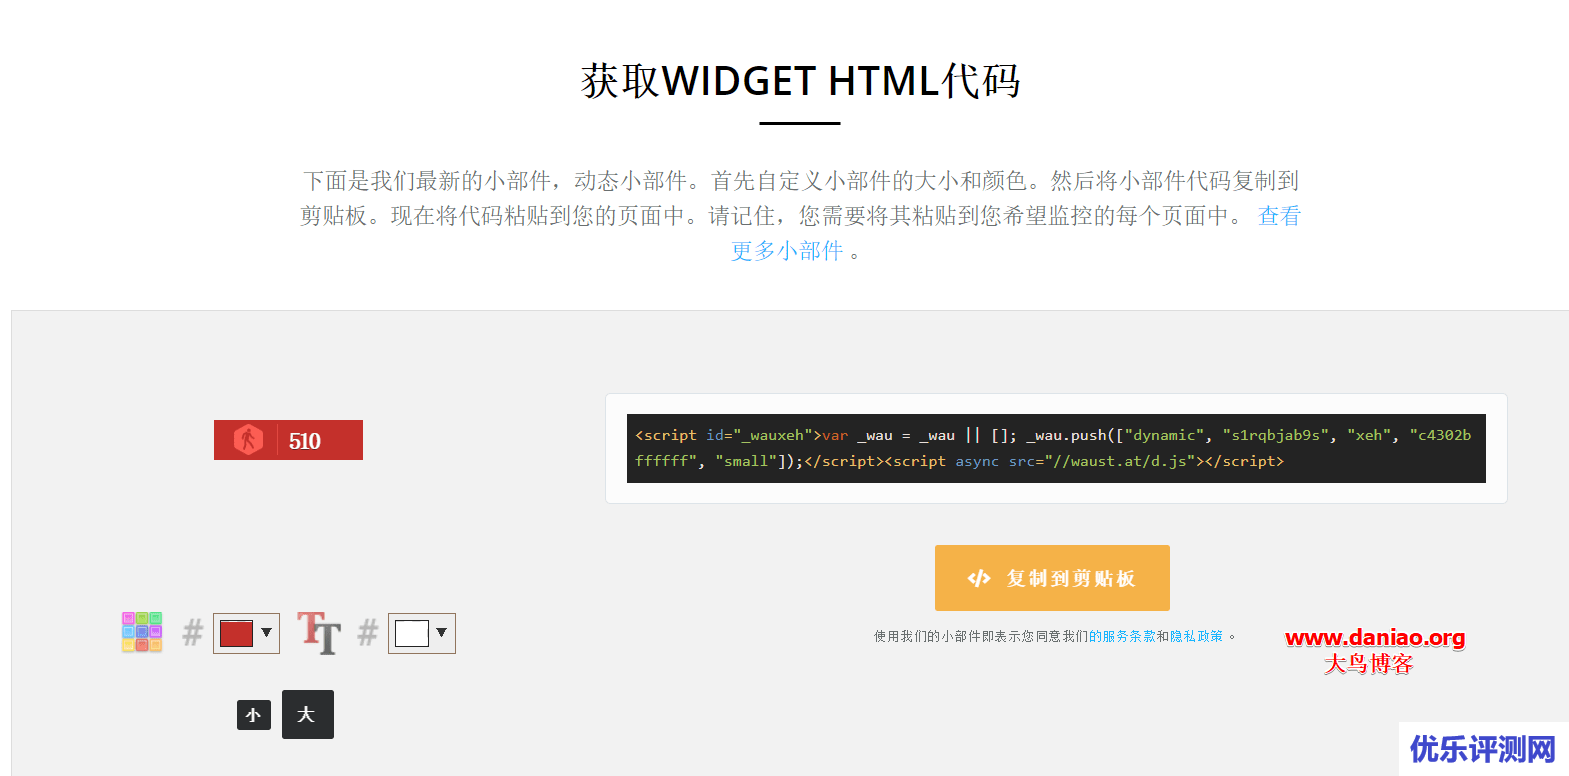Pick the red background color swatch
Viewport: 1569px width, 776px height.
tap(236, 633)
